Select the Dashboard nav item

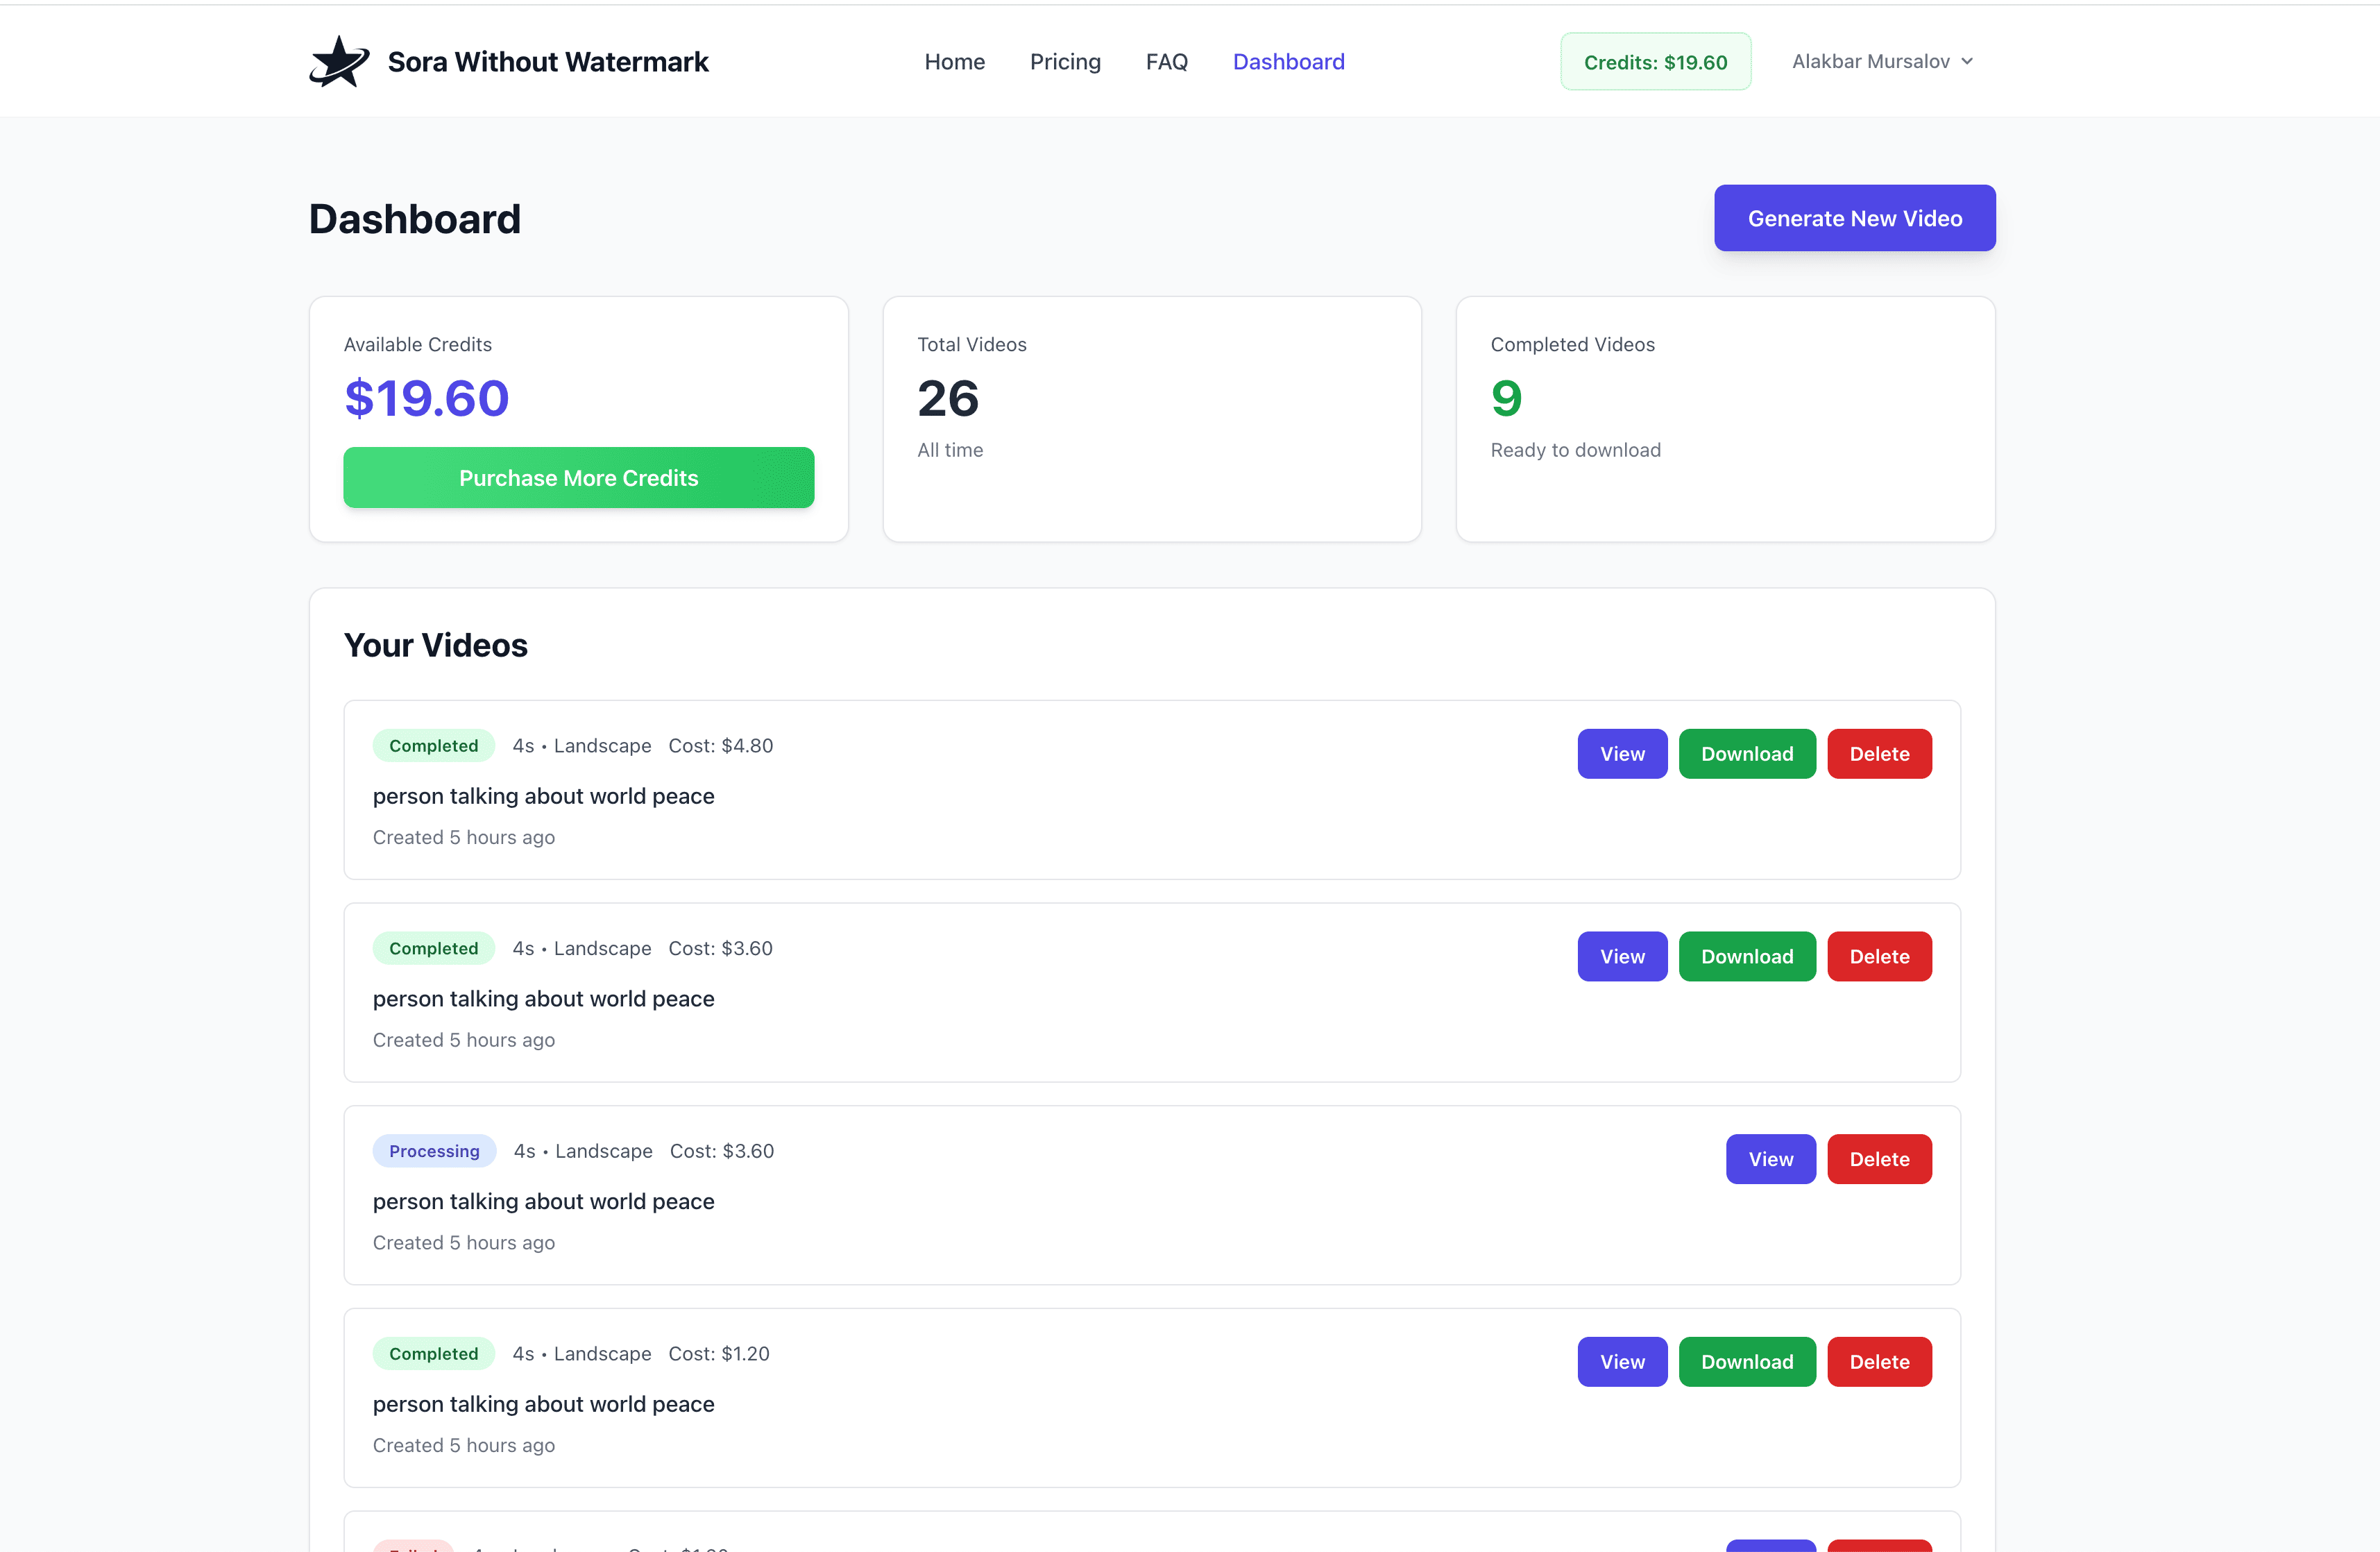coord(1288,62)
